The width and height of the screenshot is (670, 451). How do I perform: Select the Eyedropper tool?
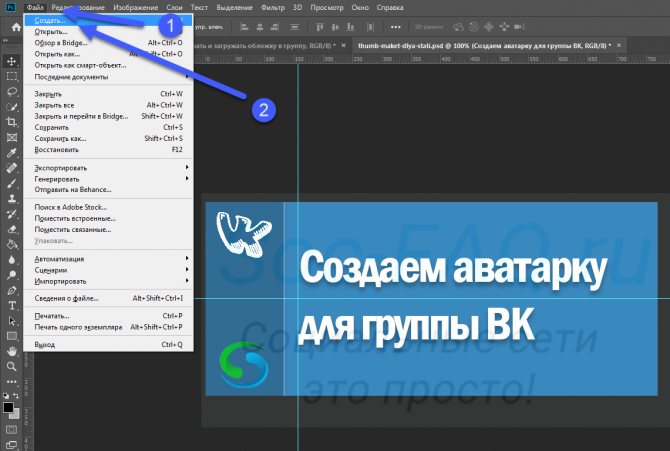click(x=12, y=153)
